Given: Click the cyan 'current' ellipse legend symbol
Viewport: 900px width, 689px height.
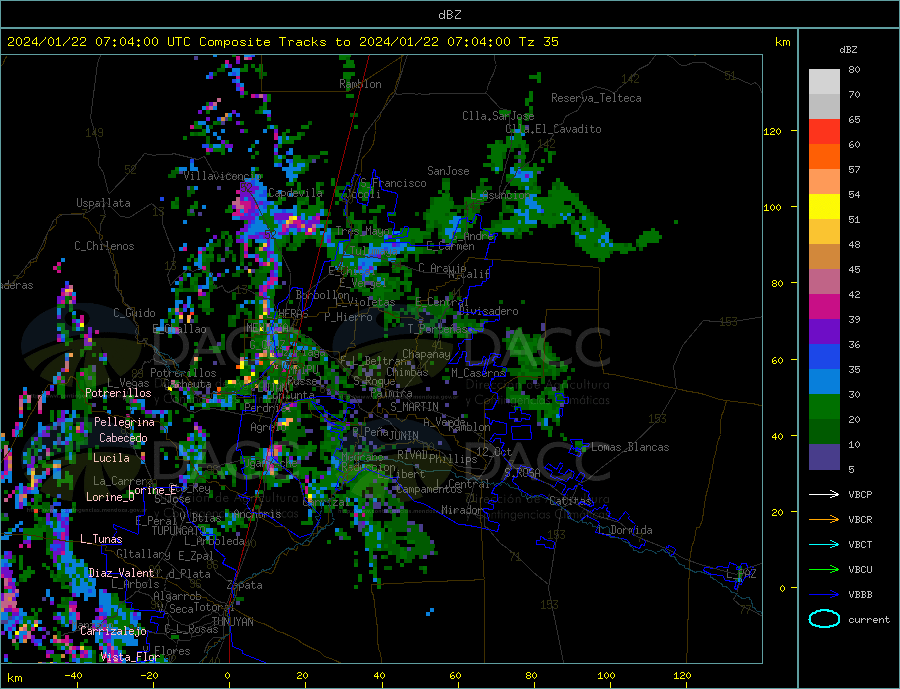Looking at the screenshot, I should tap(824, 619).
